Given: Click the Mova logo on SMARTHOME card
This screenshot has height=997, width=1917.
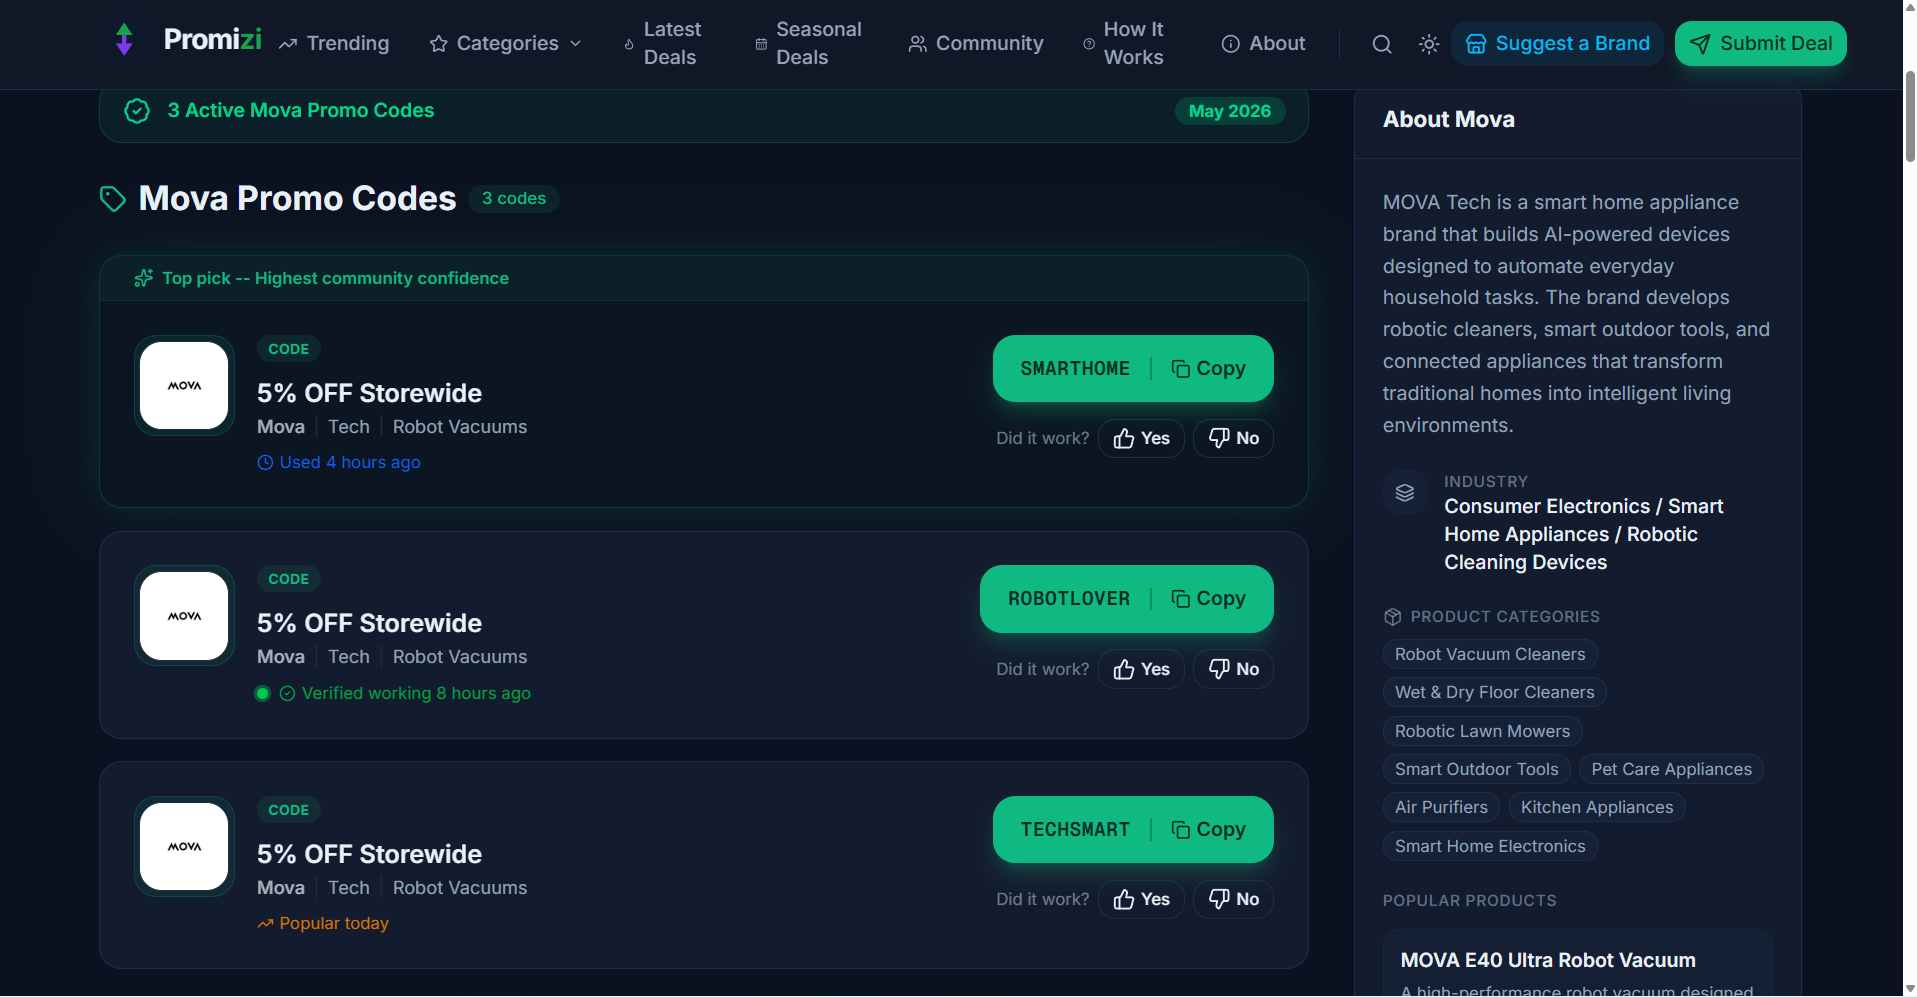Looking at the screenshot, I should pyautogui.click(x=184, y=385).
